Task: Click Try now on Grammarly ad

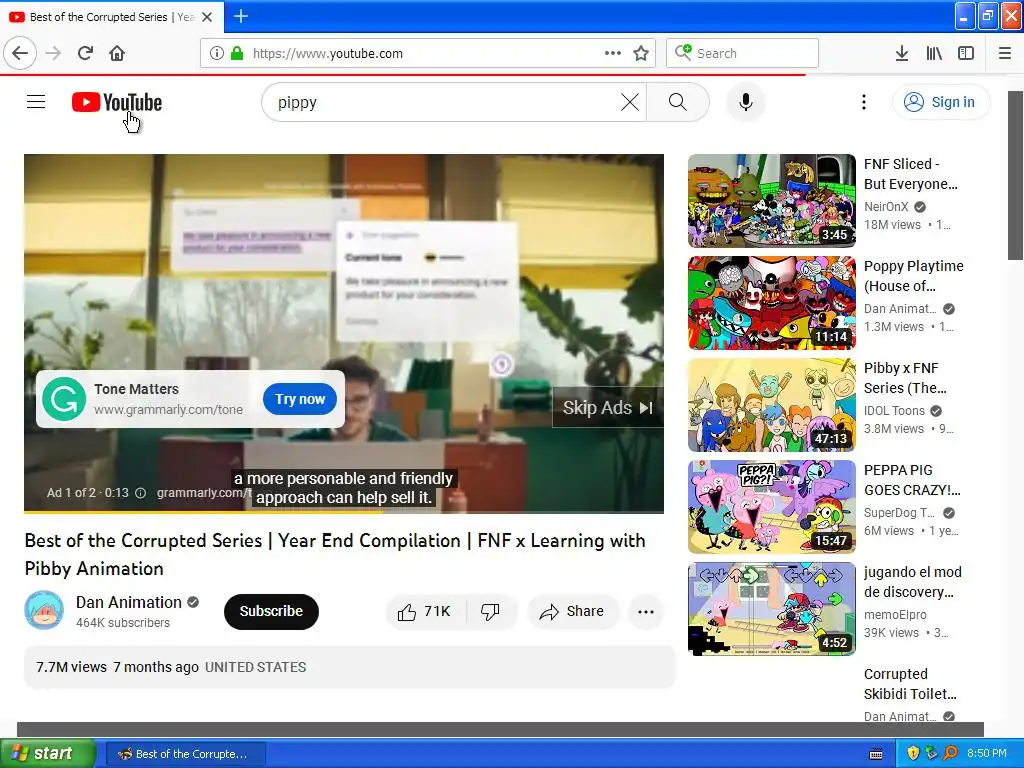Action: coord(300,399)
